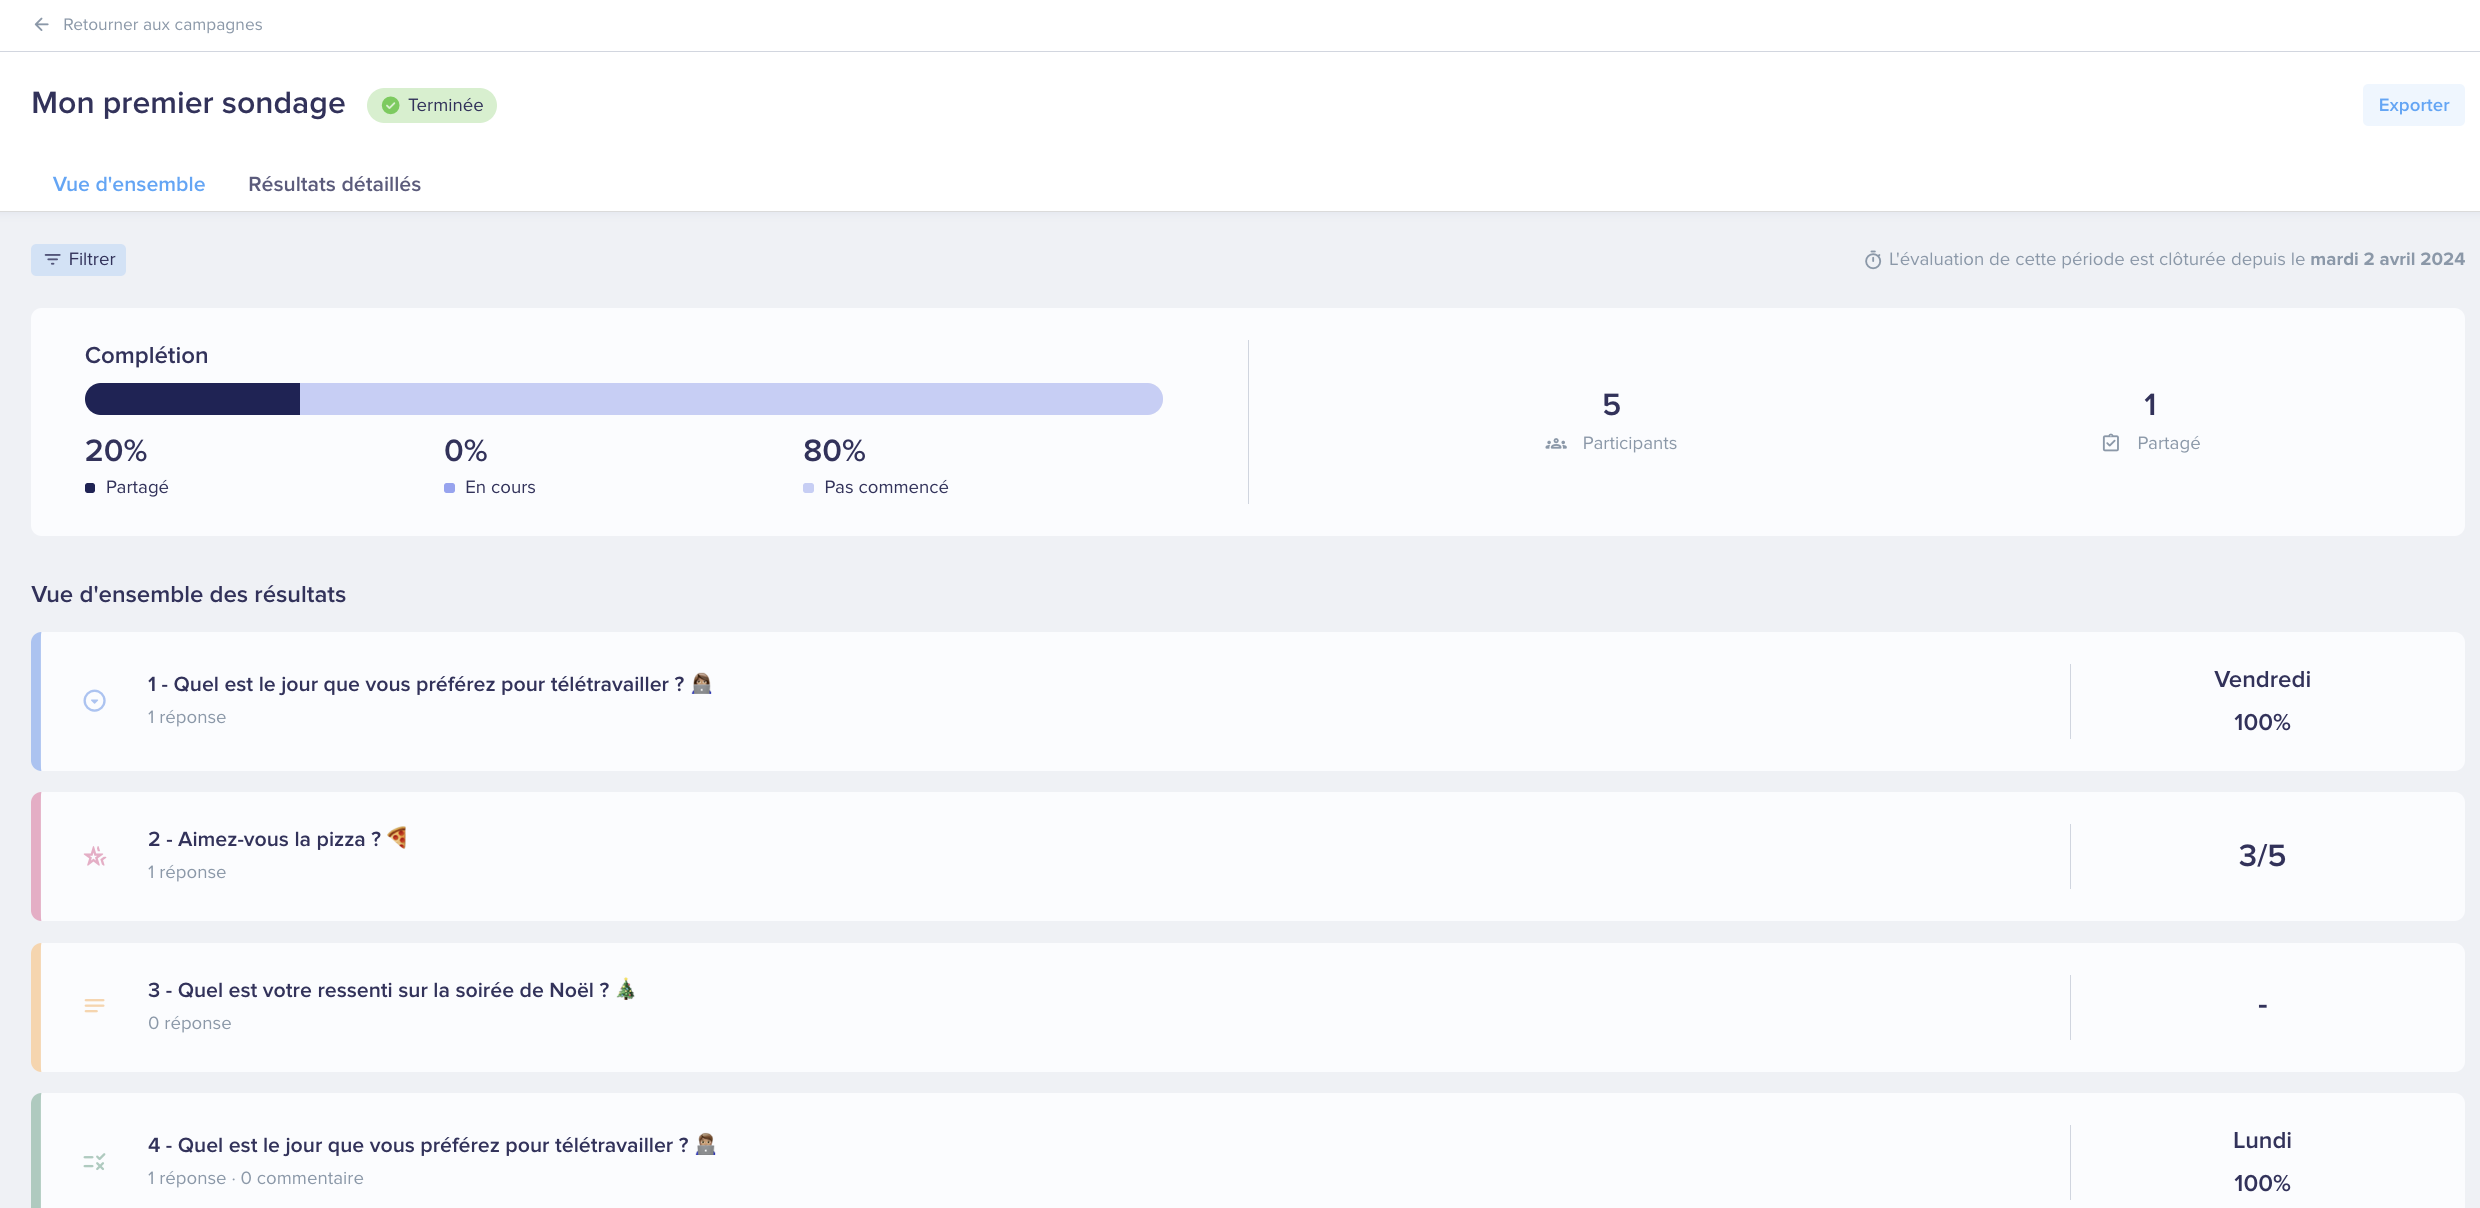Click the 'En cours' legend swatch
The image size is (2480, 1208).
pyautogui.click(x=449, y=488)
